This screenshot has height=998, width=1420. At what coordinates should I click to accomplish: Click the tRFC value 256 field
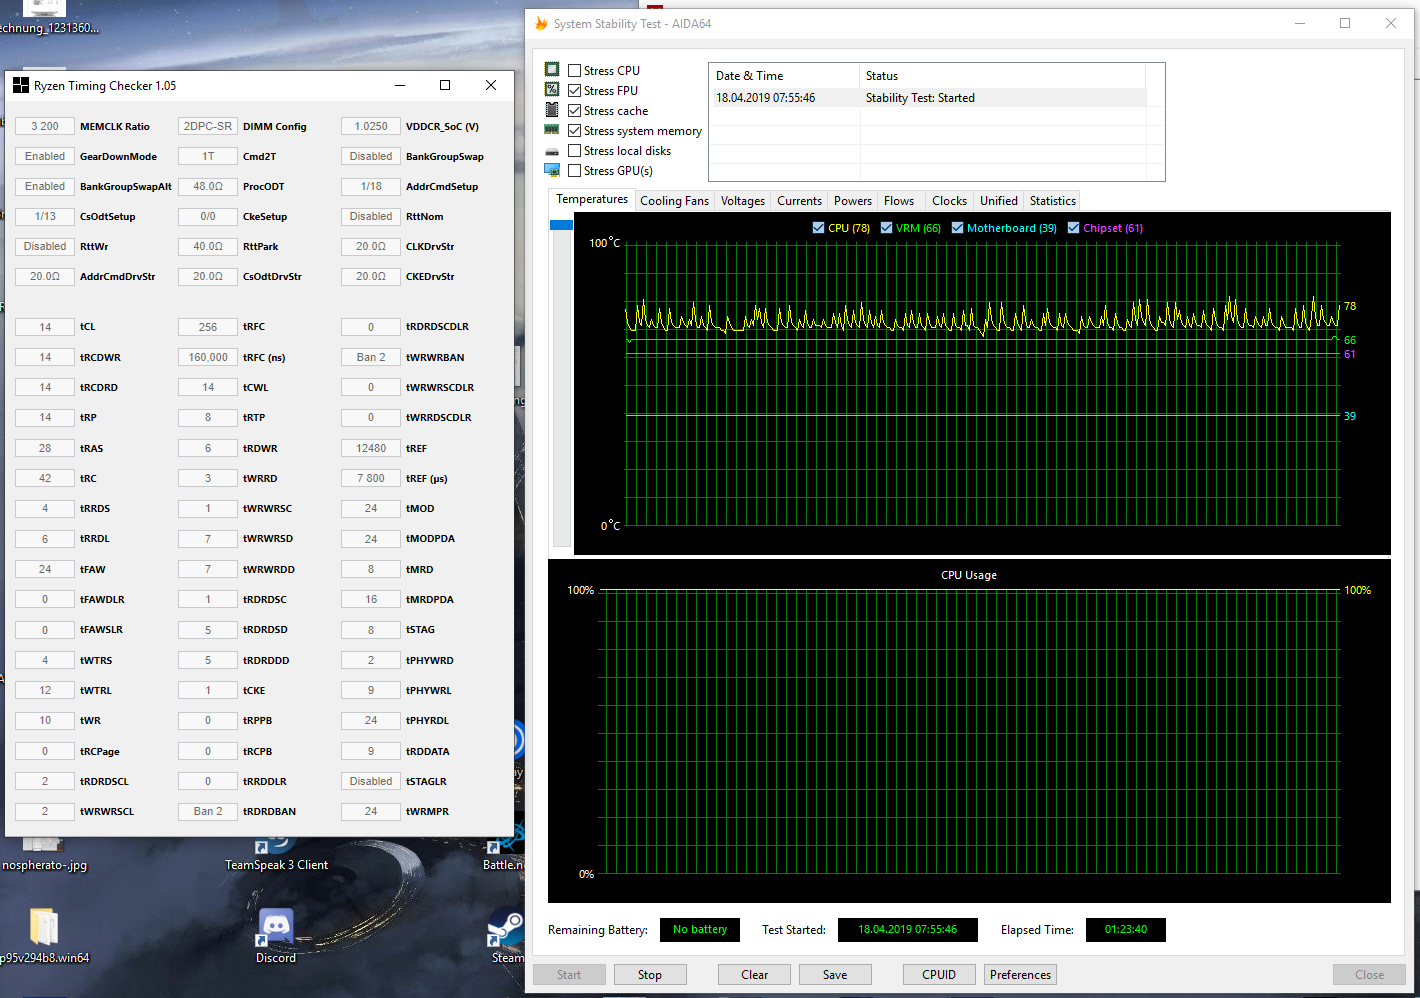(208, 327)
